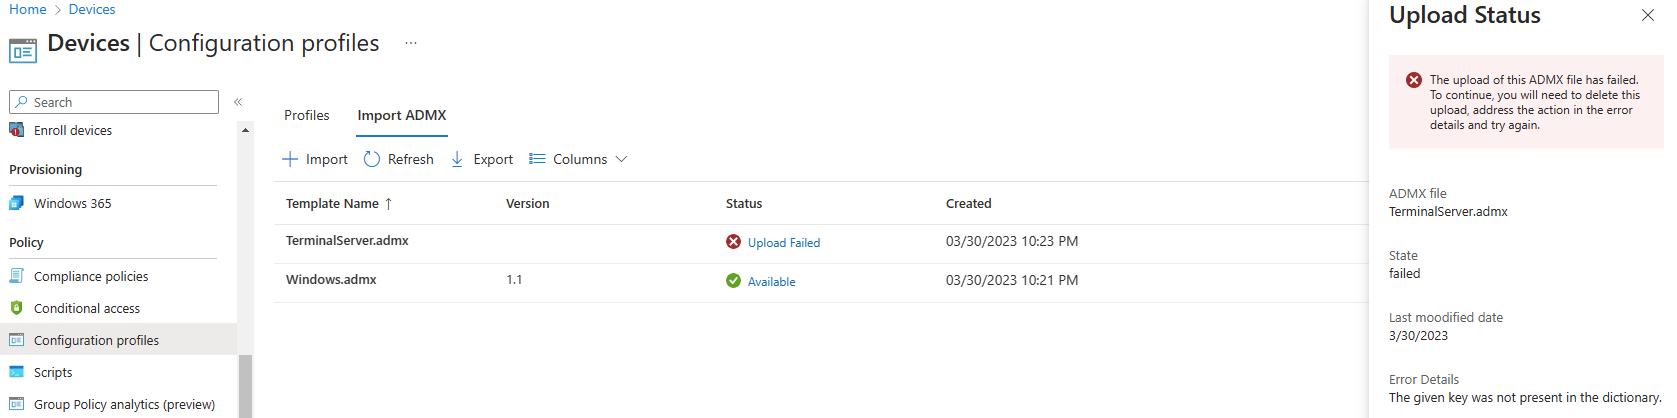The height and width of the screenshot is (418, 1677).
Task: Sort by Template Name column arrow
Action: (389, 203)
